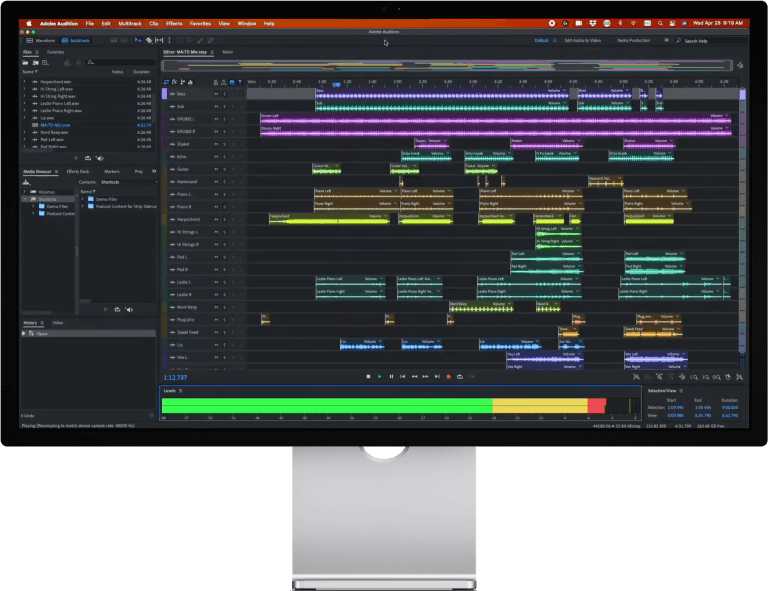Image resolution: width=768 pixels, height=591 pixels.
Task: Mute the Sub track
Action: pos(216,106)
